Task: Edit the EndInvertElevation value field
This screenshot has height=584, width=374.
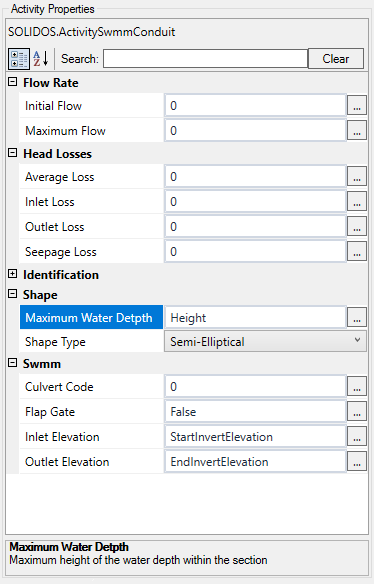Action: [256, 461]
